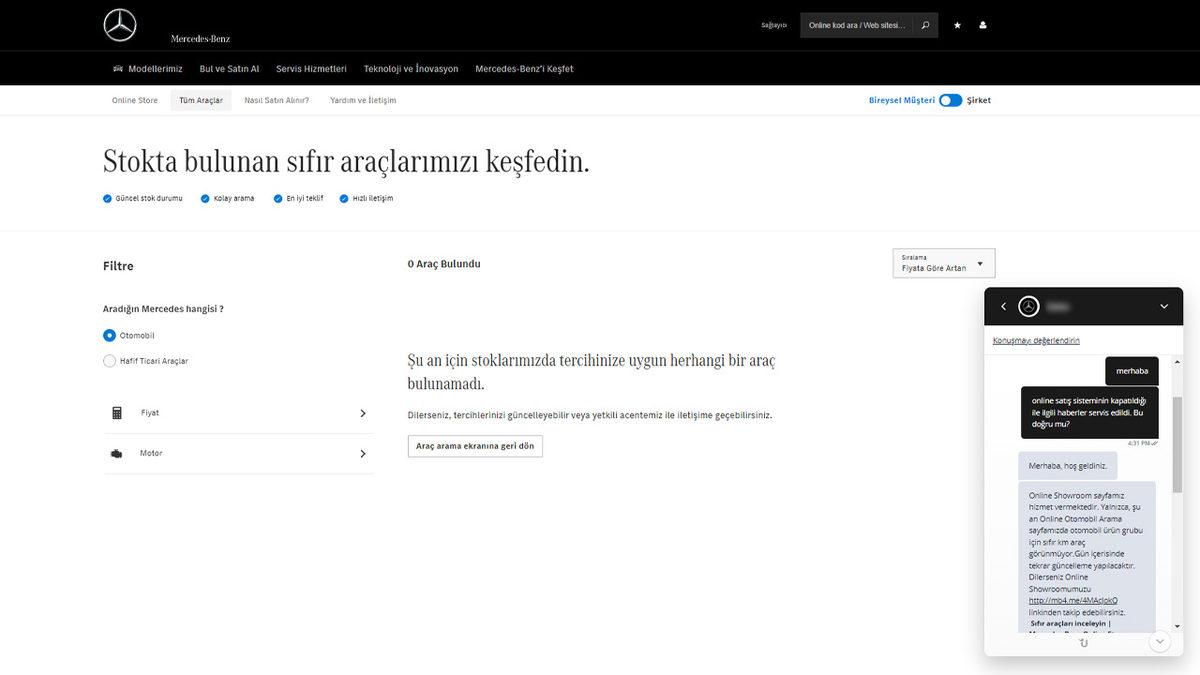Click the Araç arama ekranına geri dön button
This screenshot has height=675, width=1200.
[x=475, y=446]
